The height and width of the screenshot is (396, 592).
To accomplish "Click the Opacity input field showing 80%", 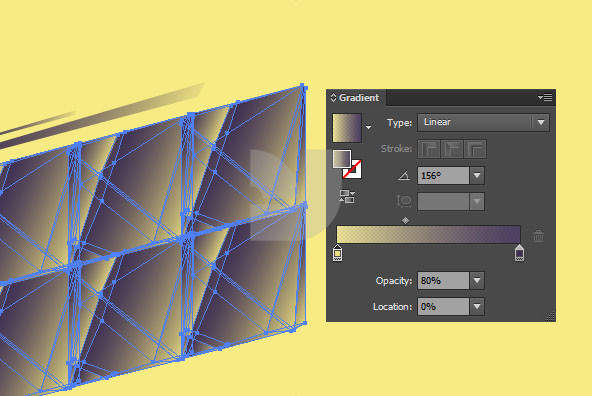I will pos(443,280).
